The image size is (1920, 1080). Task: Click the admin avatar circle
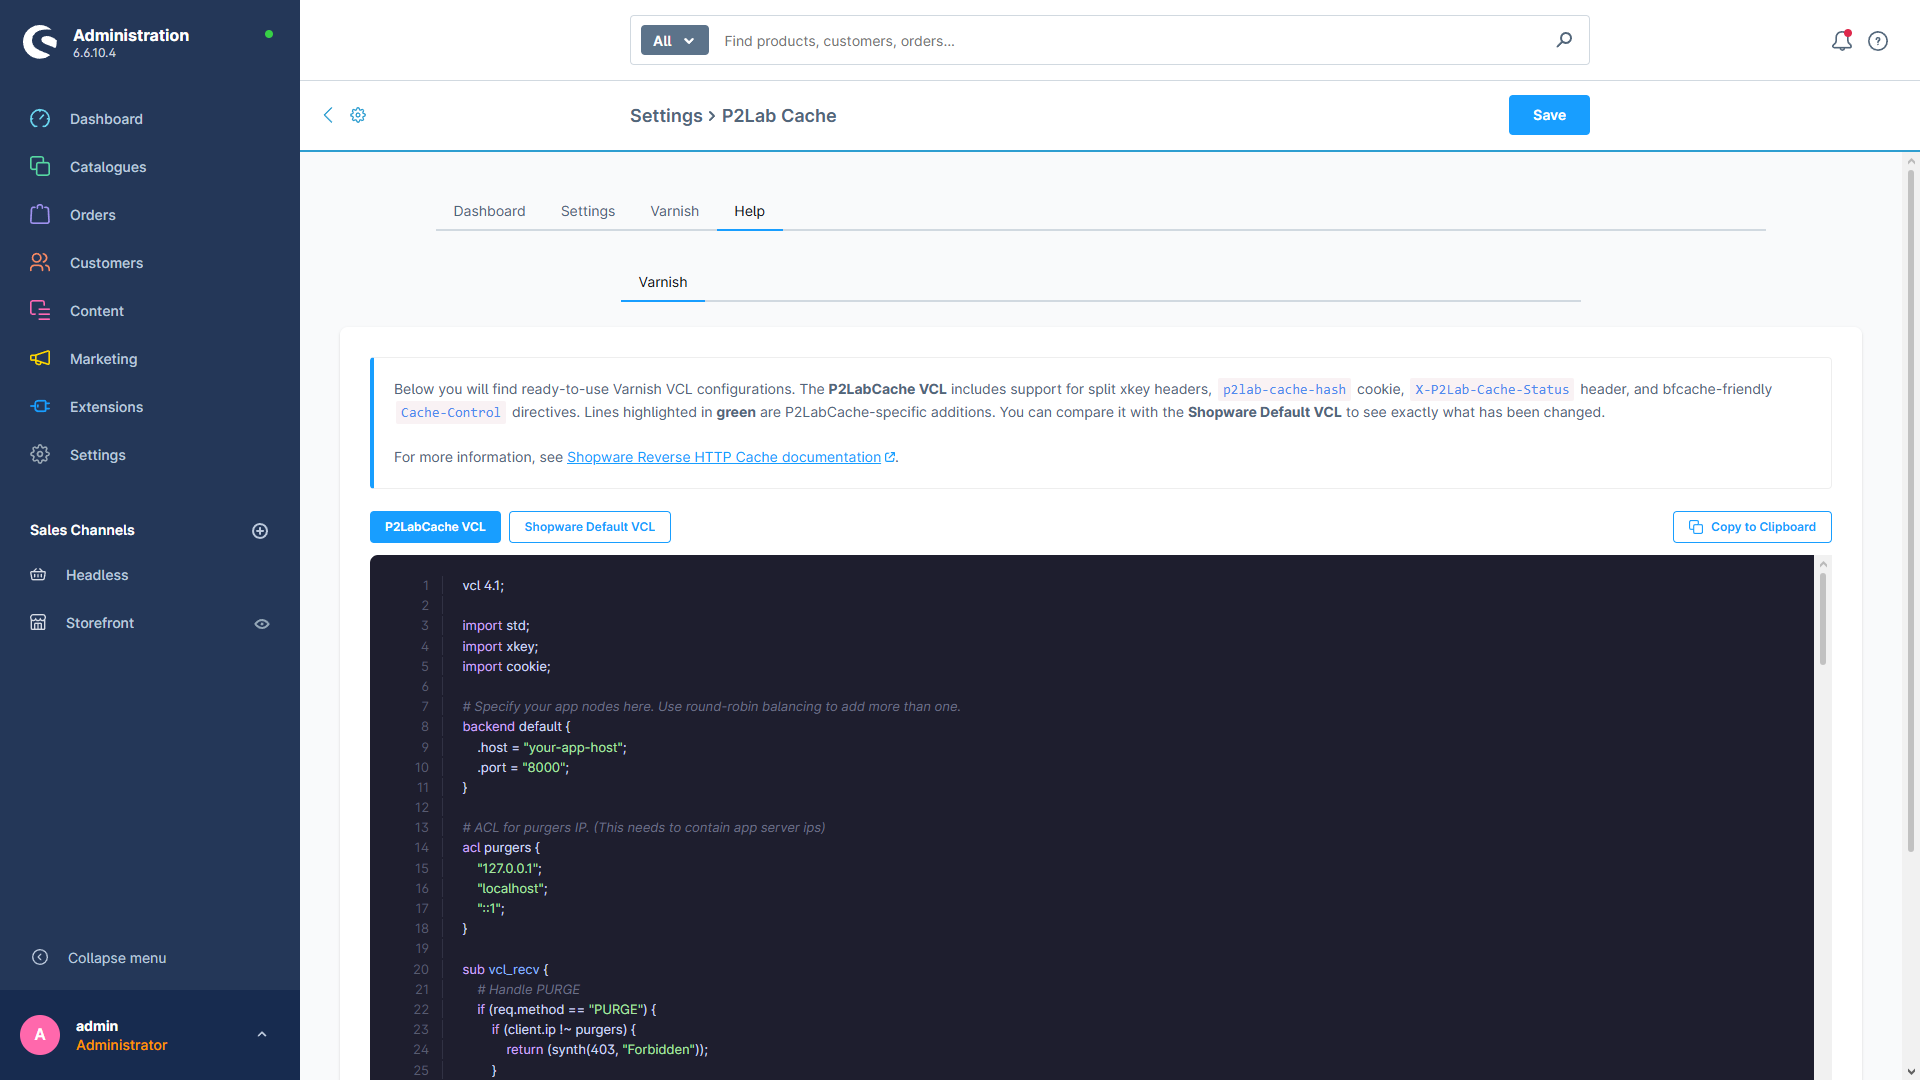tap(40, 1035)
